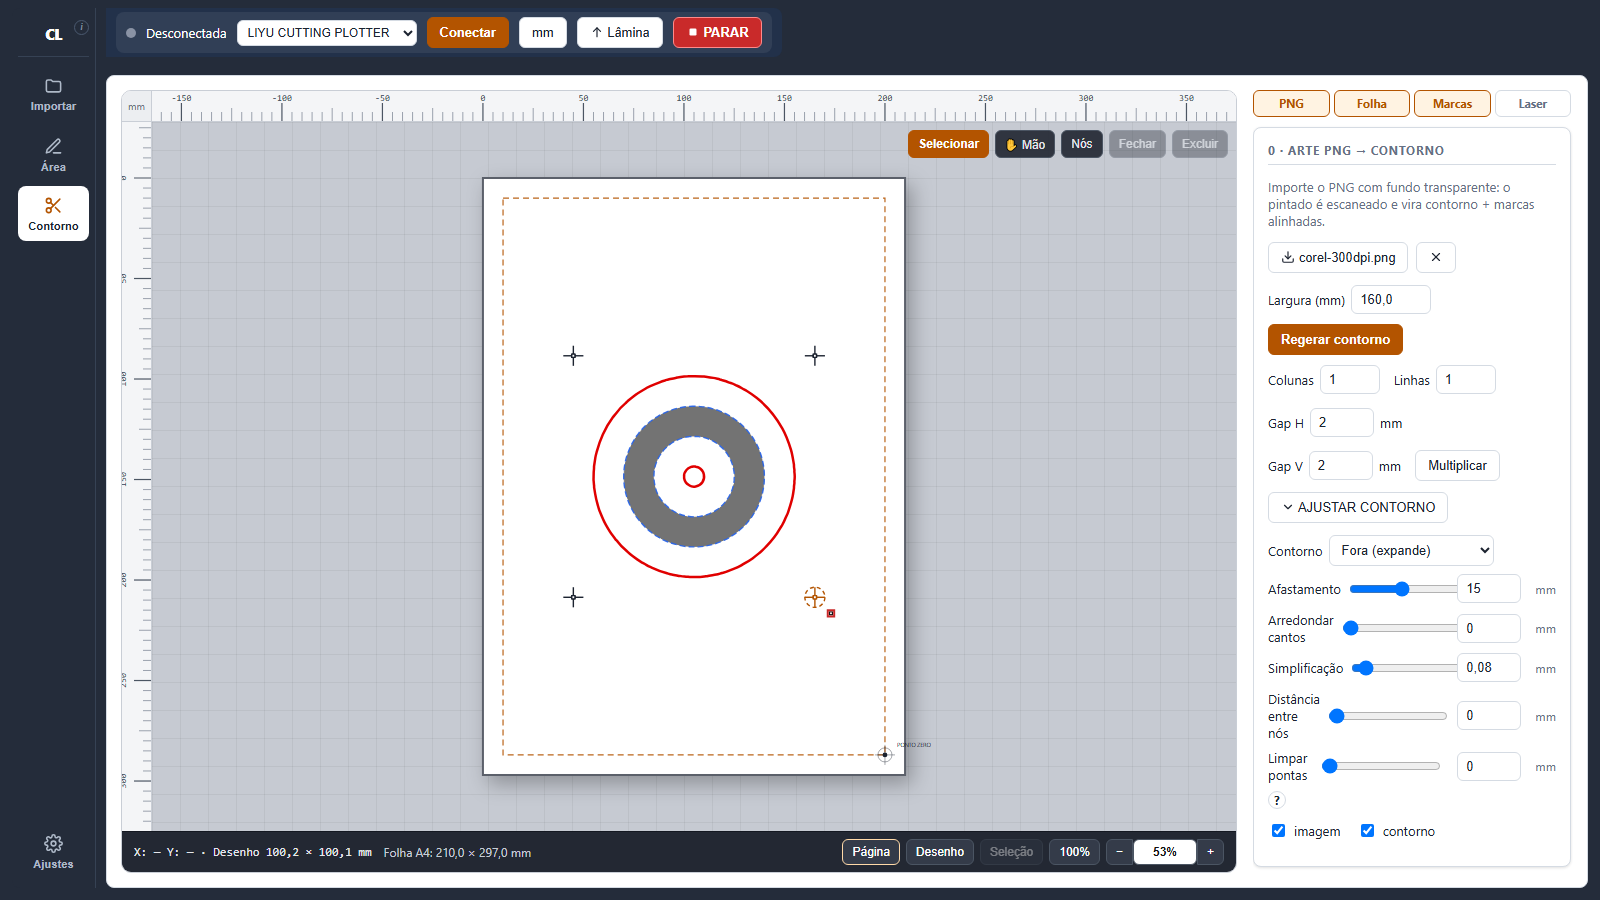Viewport: 1600px width, 900px height.
Task: Open the Contorno Fora (expande) dropdown
Action: click(1411, 551)
